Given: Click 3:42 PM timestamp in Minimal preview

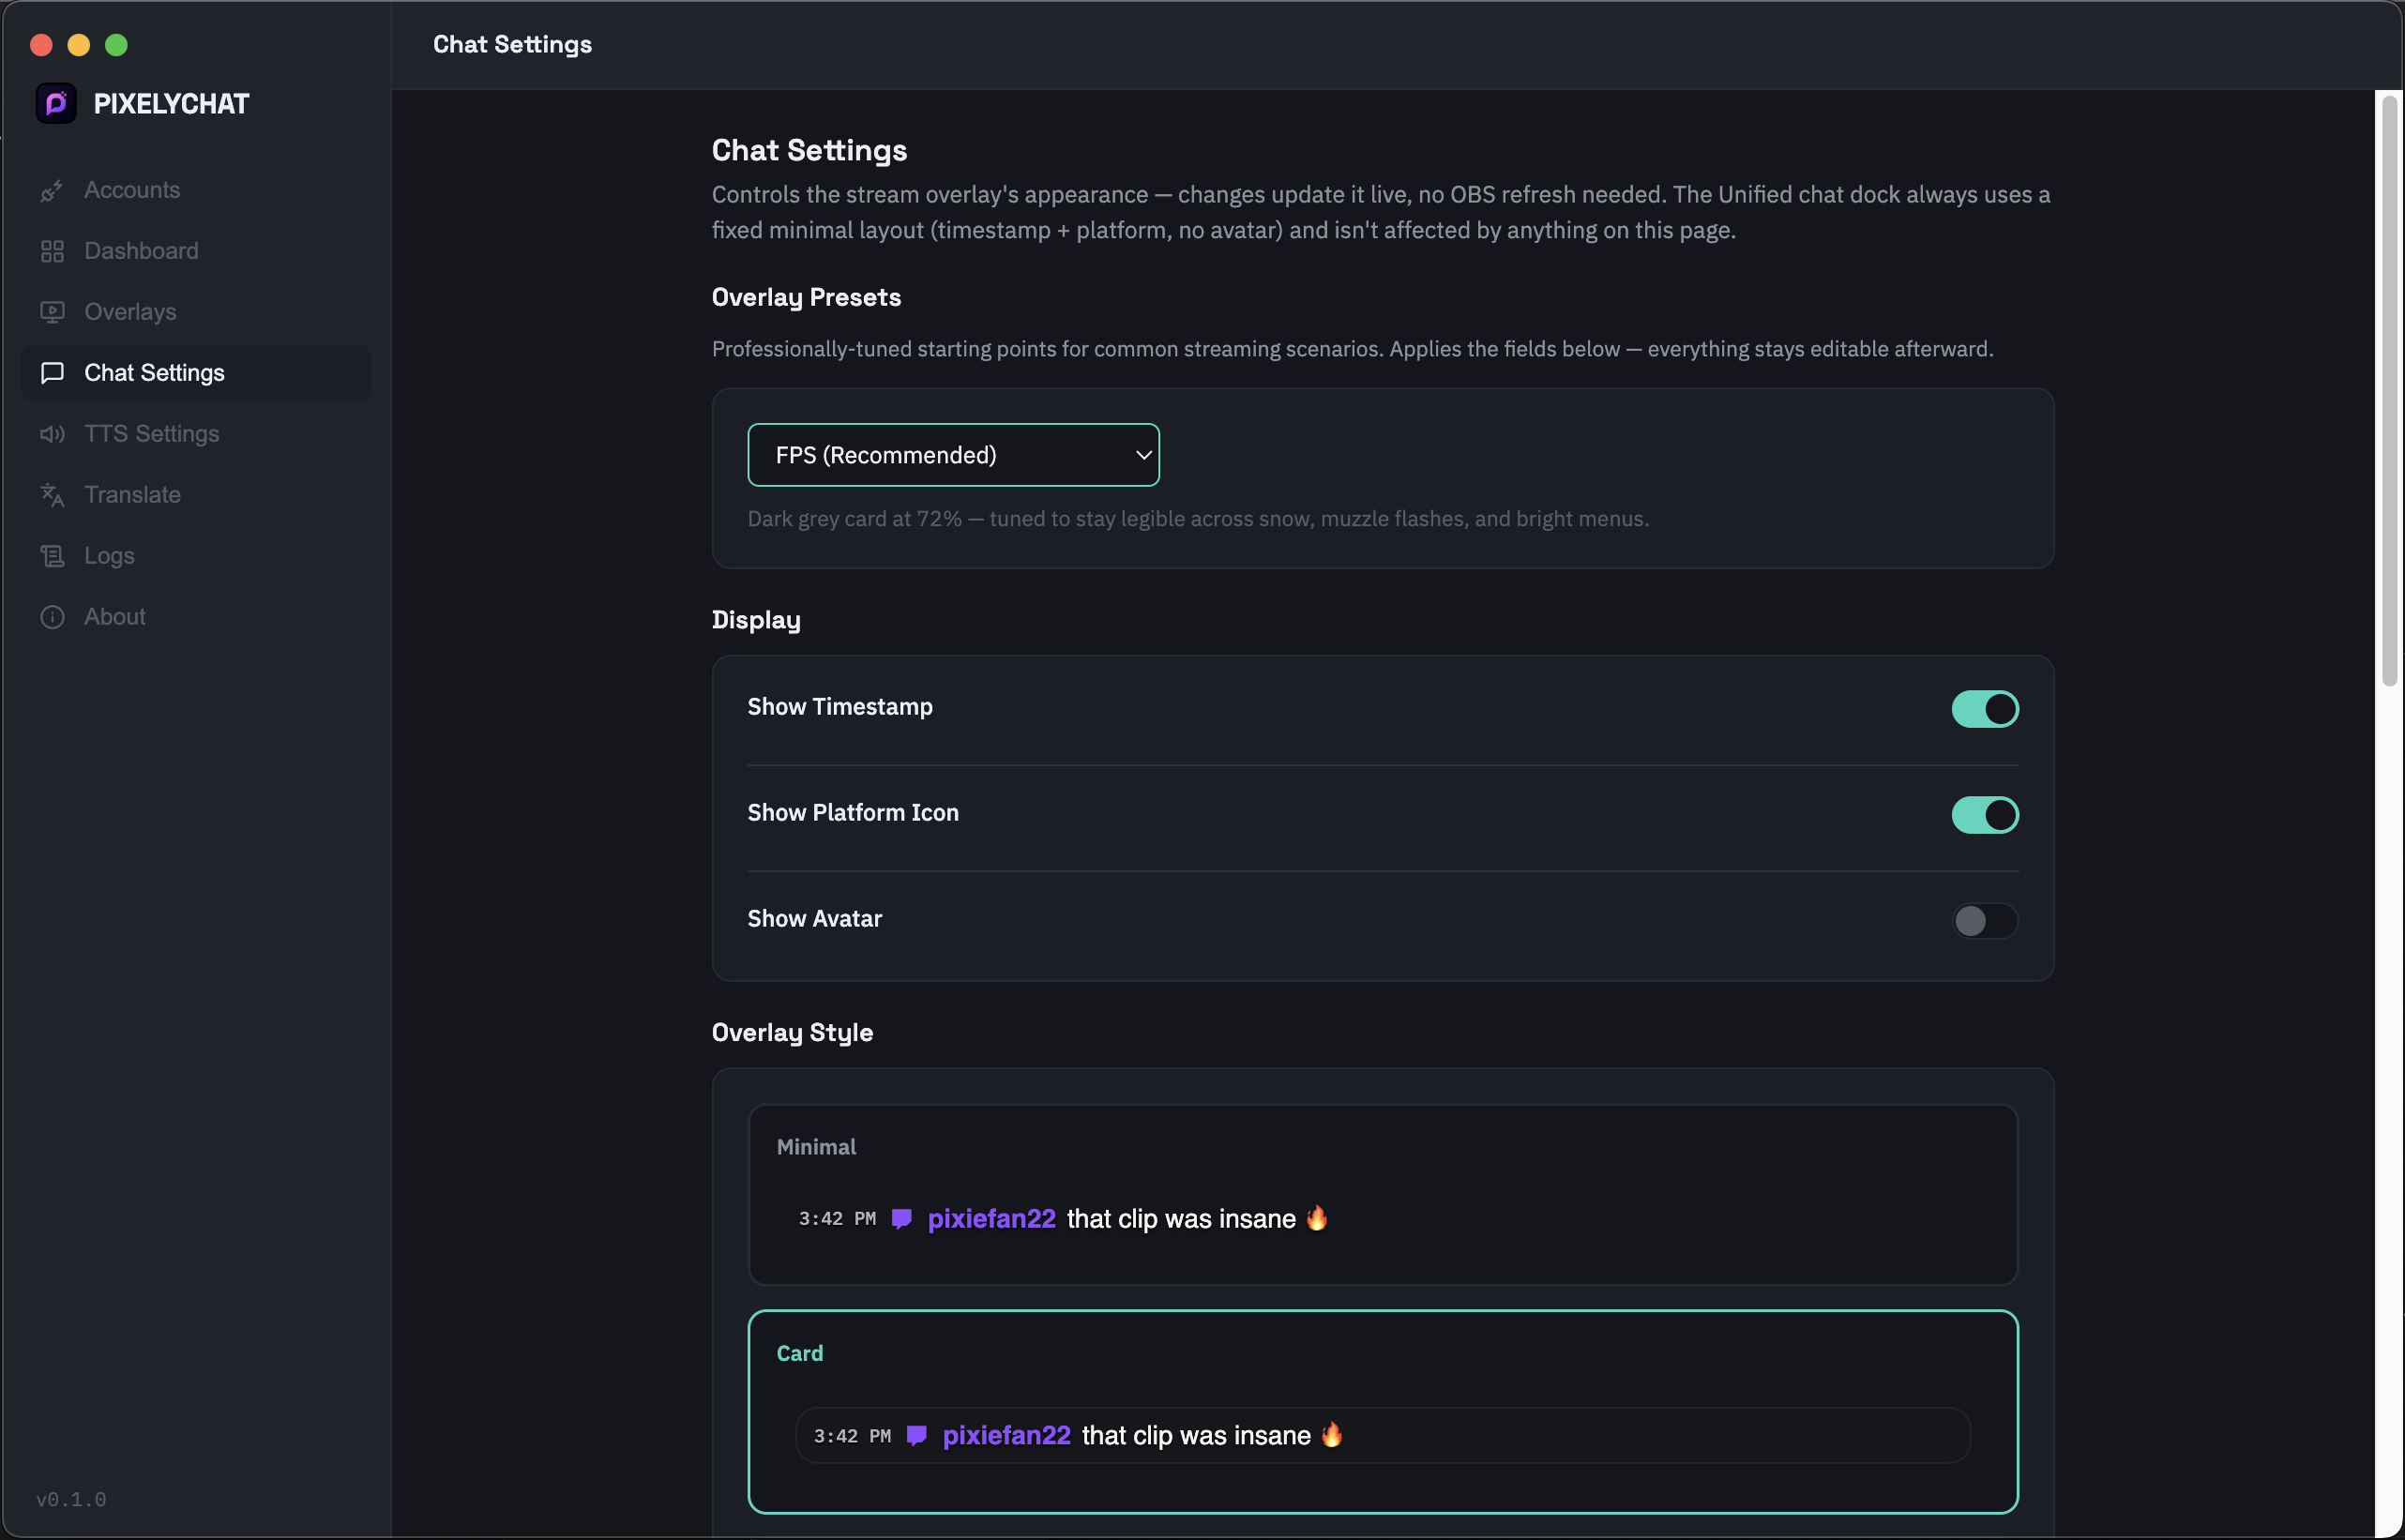Looking at the screenshot, I should point(837,1219).
